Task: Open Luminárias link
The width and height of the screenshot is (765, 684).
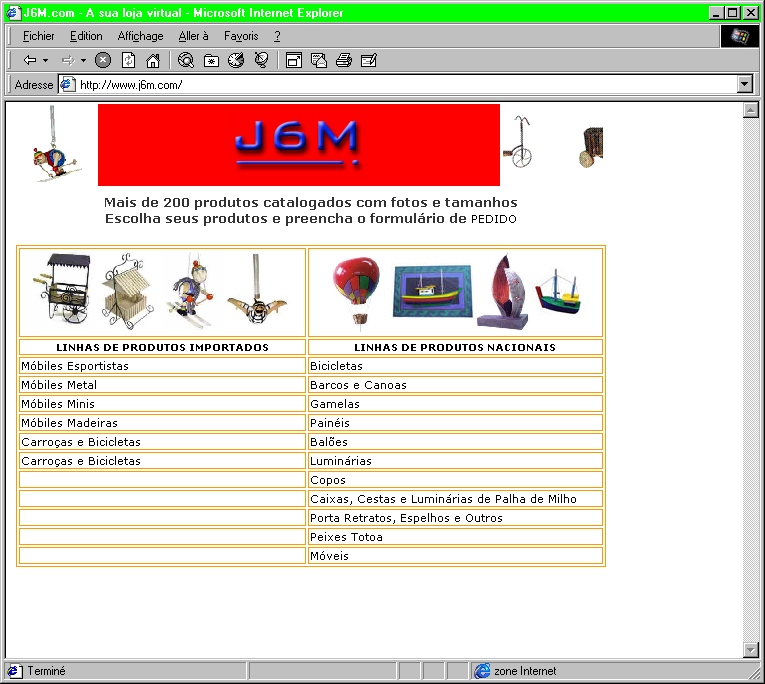Action: click(x=341, y=461)
